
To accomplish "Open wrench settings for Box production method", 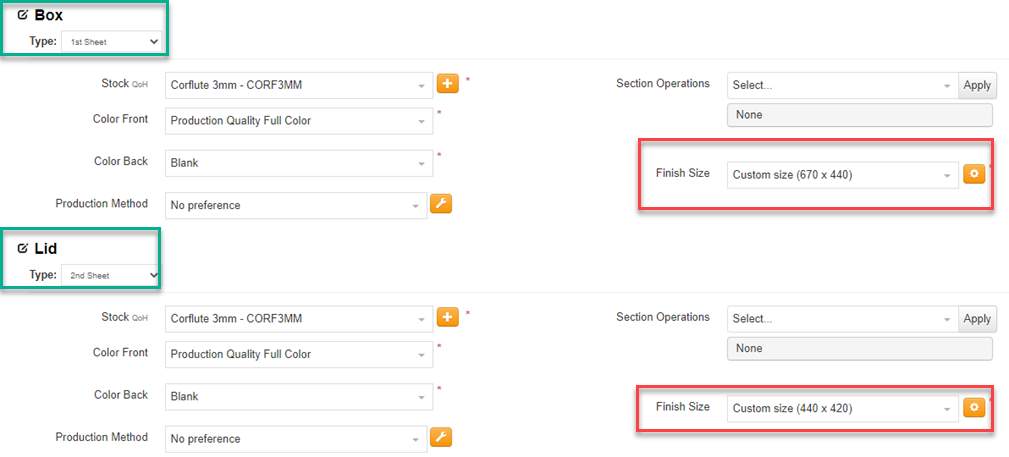I will 440,204.
